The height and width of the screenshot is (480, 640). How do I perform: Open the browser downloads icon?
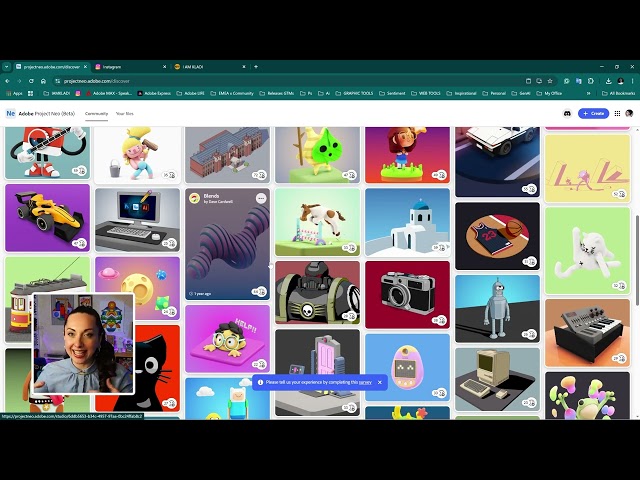click(608, 81)
